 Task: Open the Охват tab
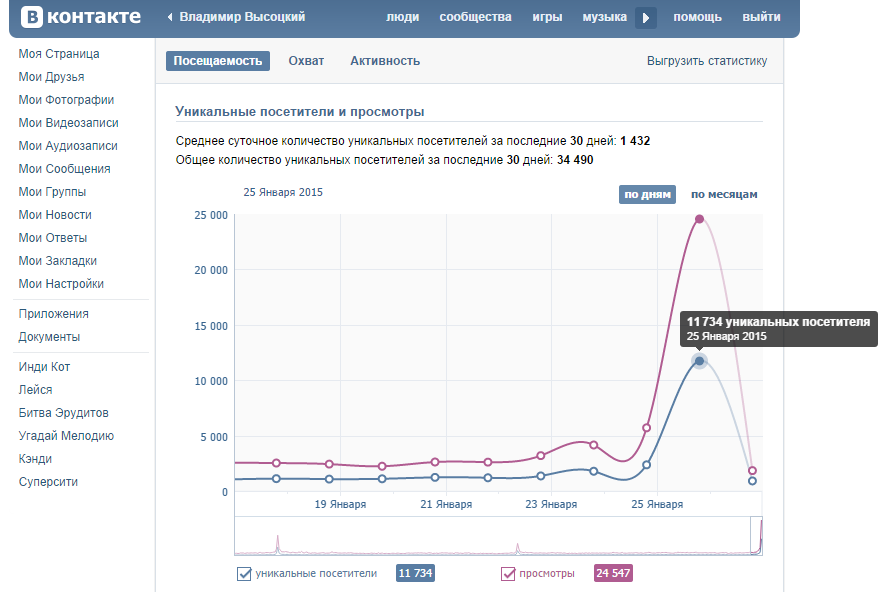[306, 61]
